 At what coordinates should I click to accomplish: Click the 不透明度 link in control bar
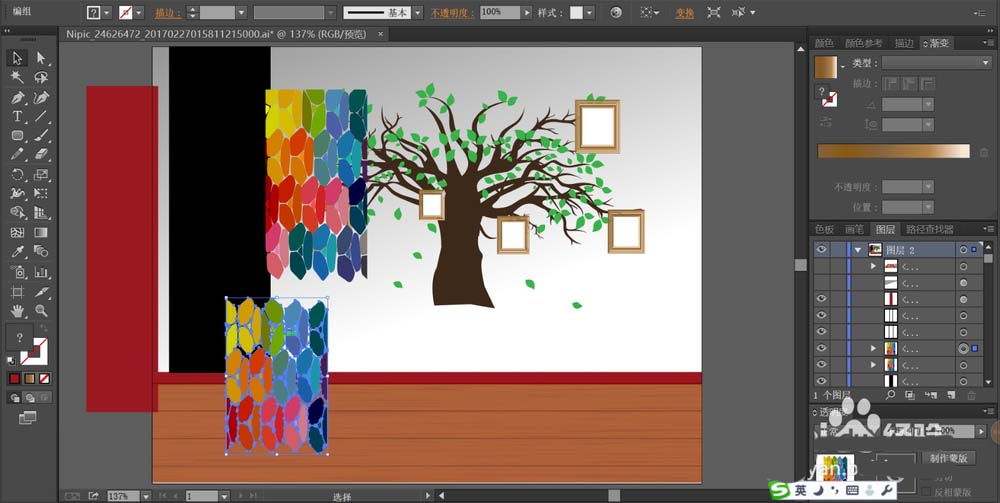click(x=452, y=13)
